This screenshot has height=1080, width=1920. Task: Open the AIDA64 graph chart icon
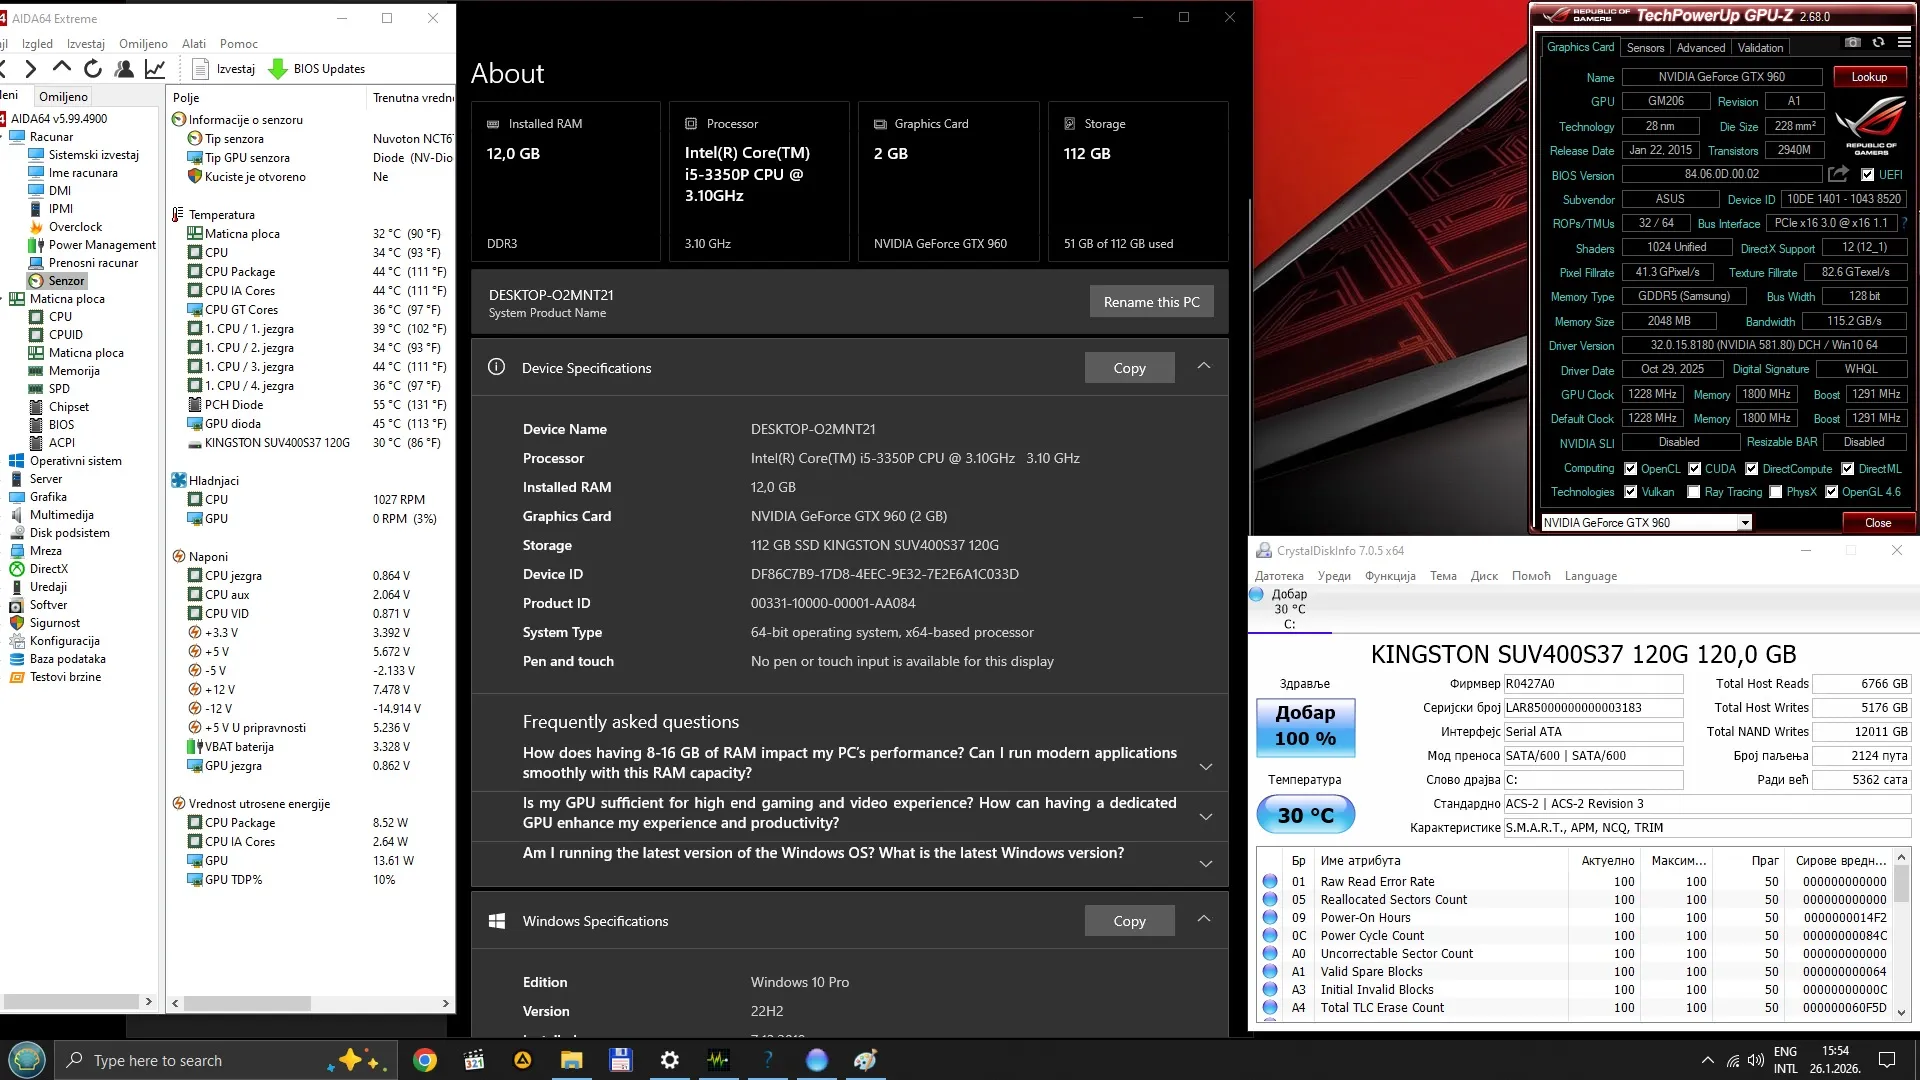pyautogui.click(x=155, y=68)
